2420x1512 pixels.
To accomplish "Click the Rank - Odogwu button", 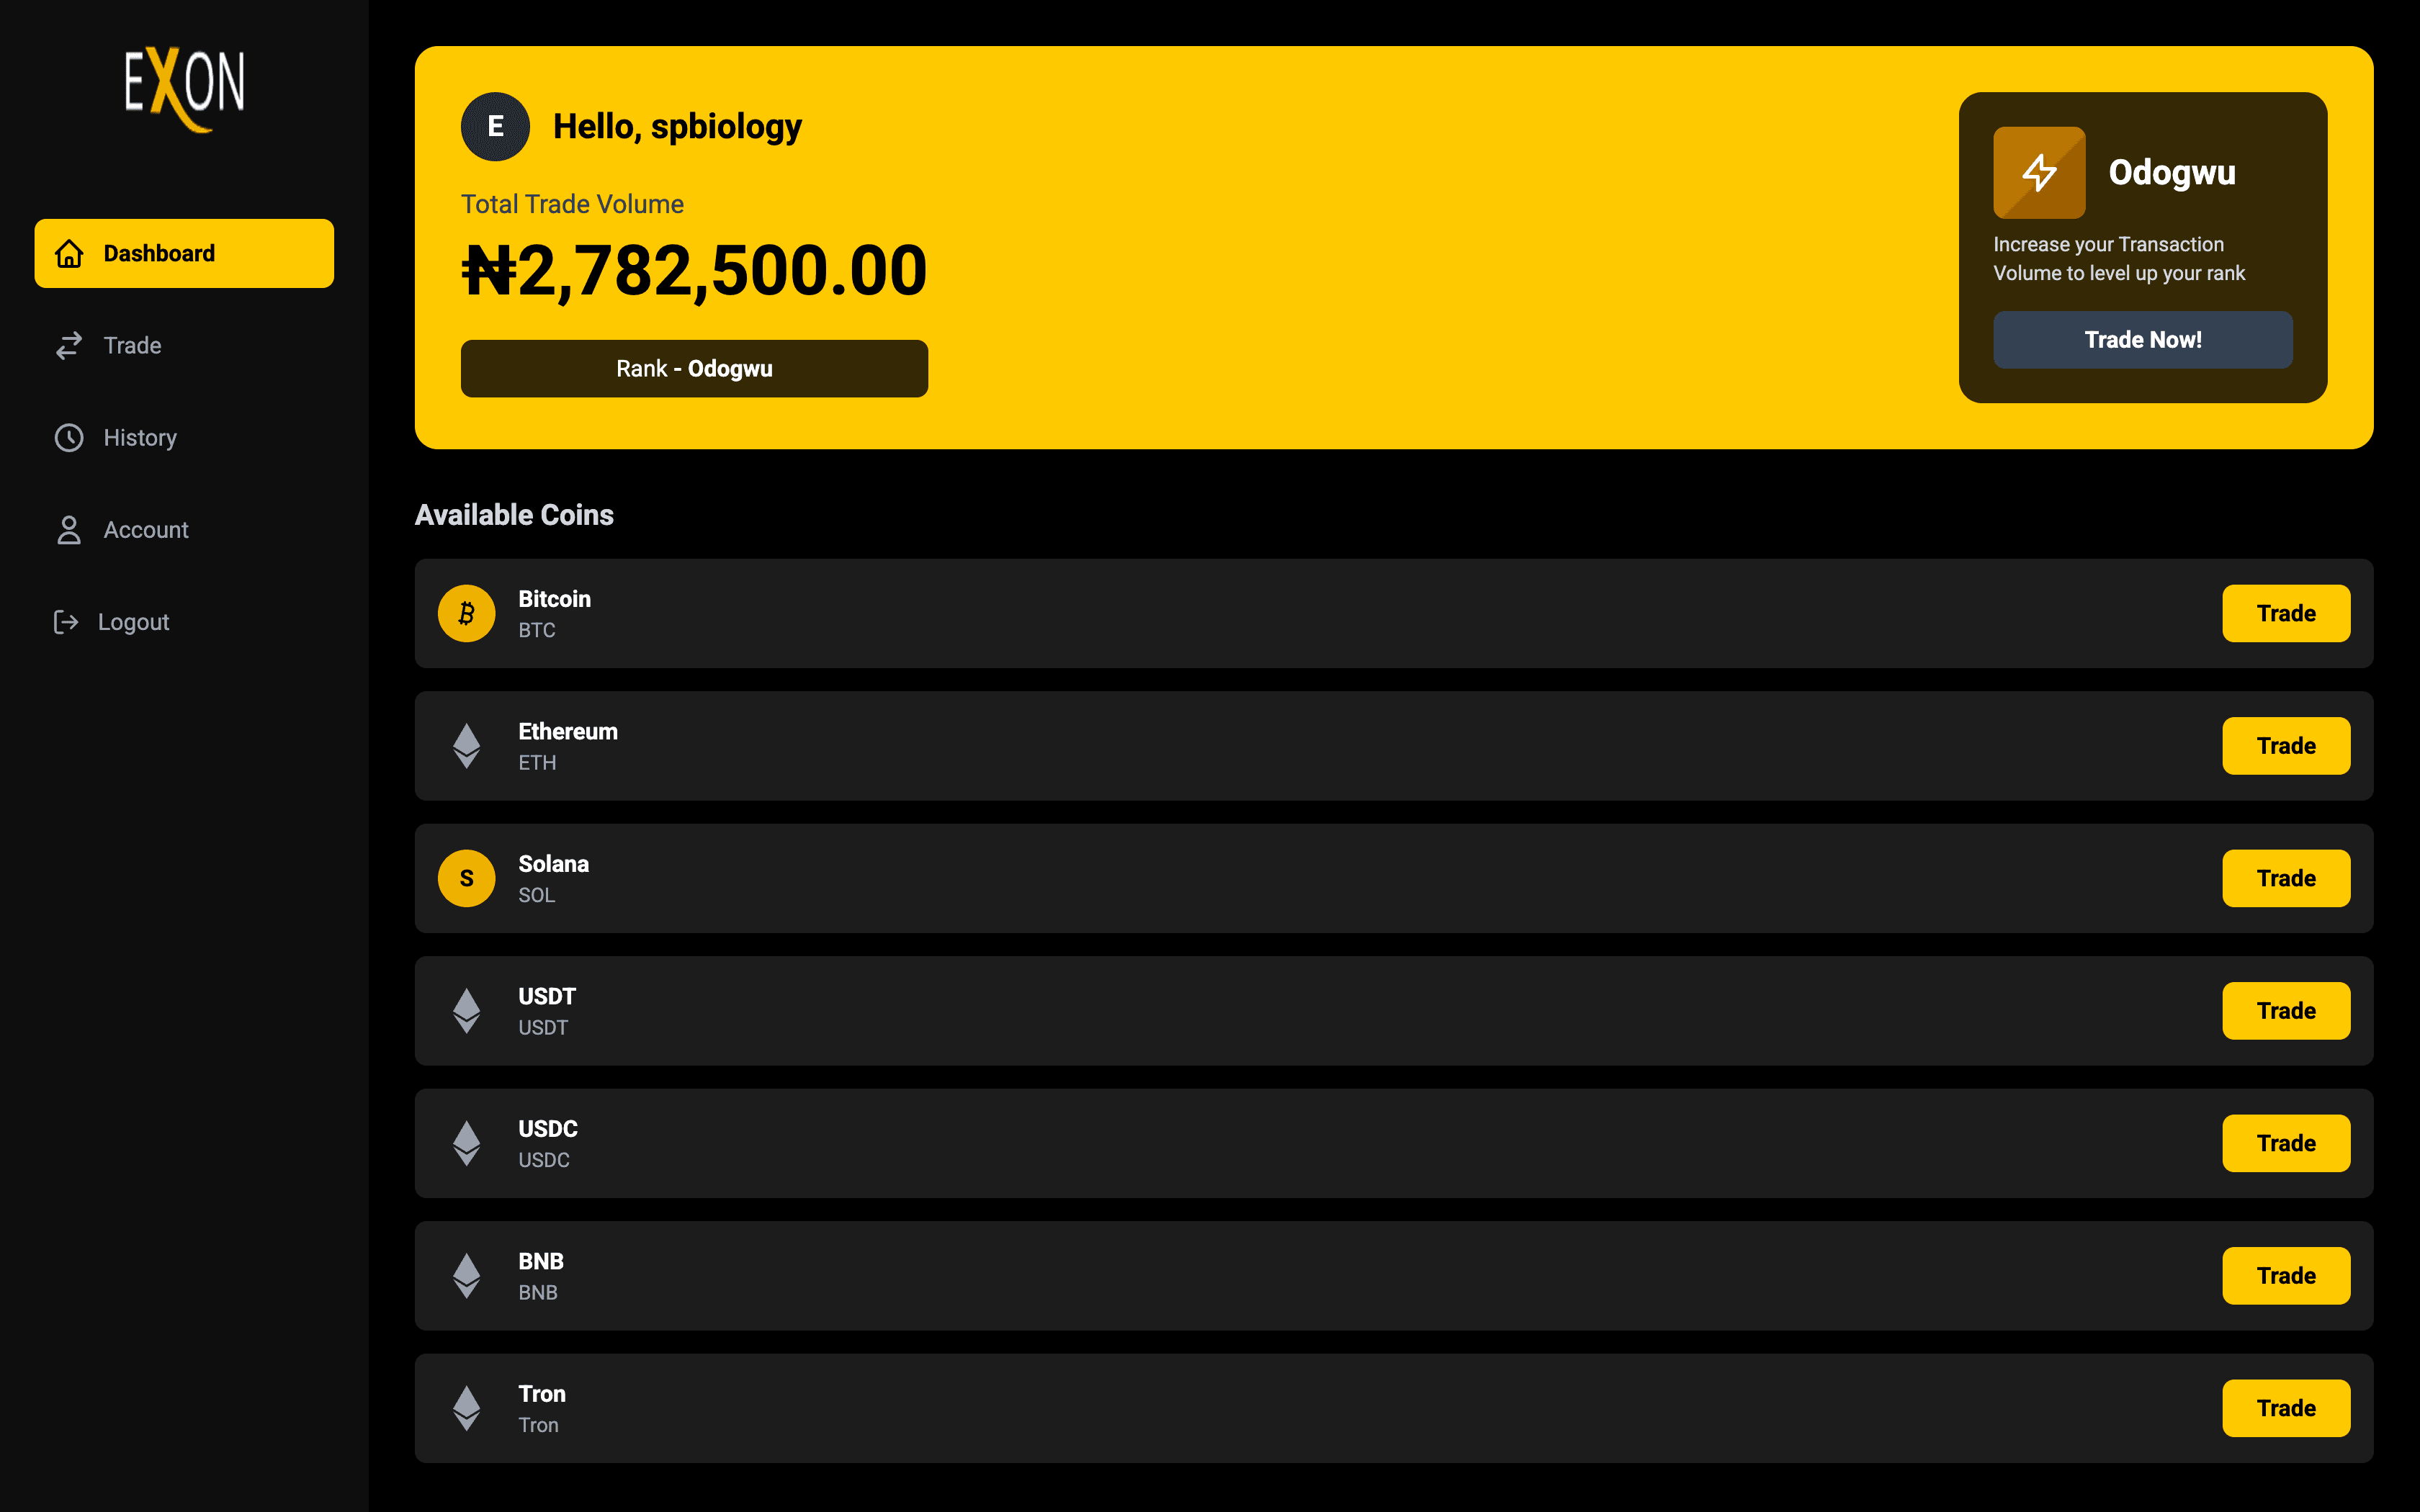I will coord(694,369).
